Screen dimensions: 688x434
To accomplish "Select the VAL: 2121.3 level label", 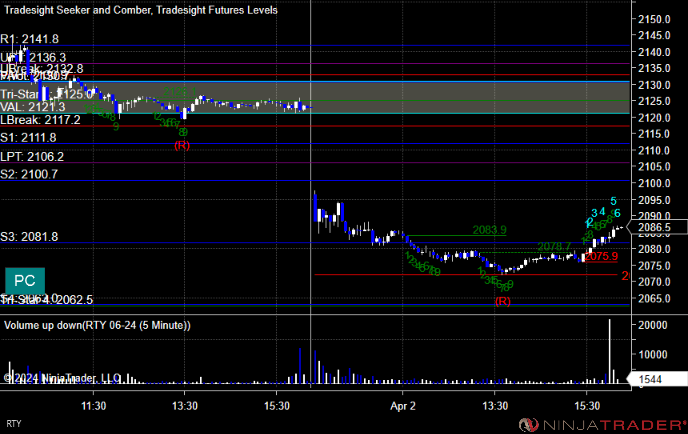I will coord(33,107).
